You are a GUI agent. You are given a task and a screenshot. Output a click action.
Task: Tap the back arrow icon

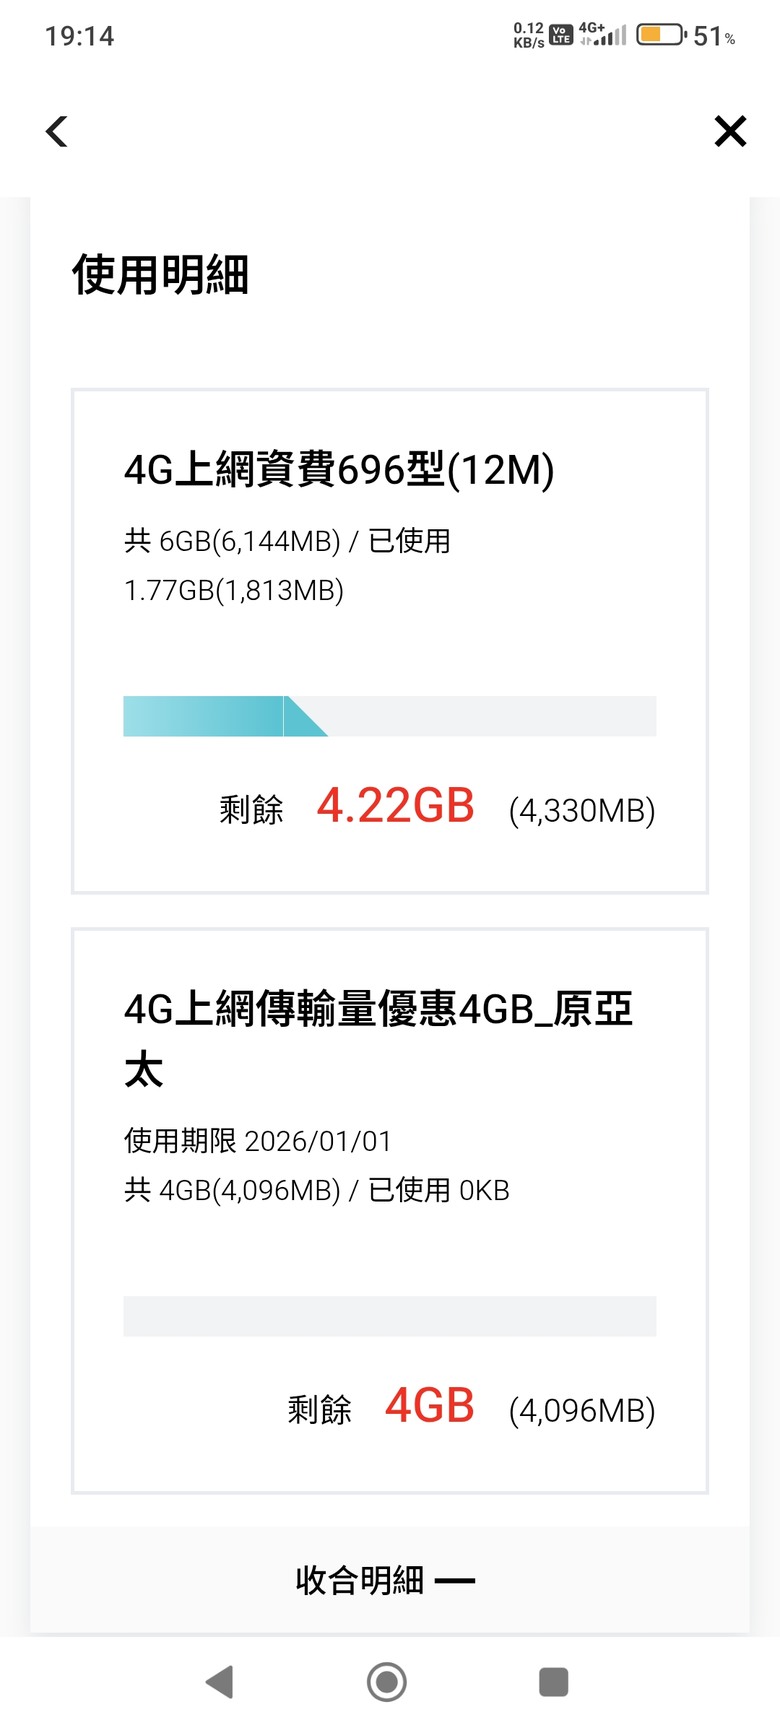57,131
